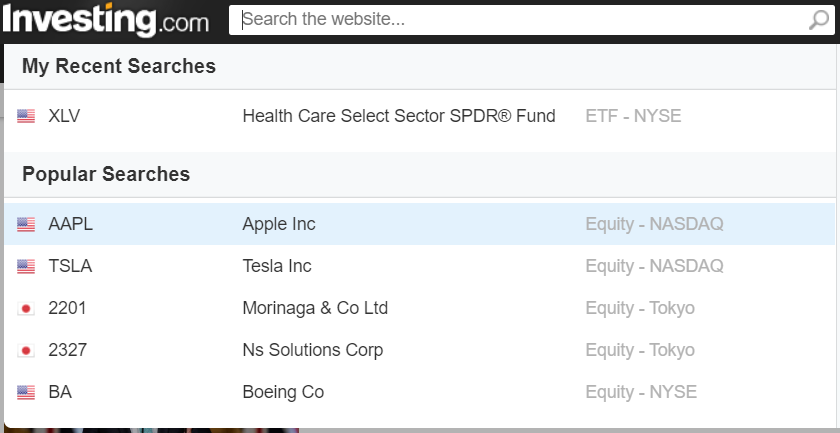Open Morinaga & Co Ltd result
The image size is (840, 433).
tap(419, 308)
